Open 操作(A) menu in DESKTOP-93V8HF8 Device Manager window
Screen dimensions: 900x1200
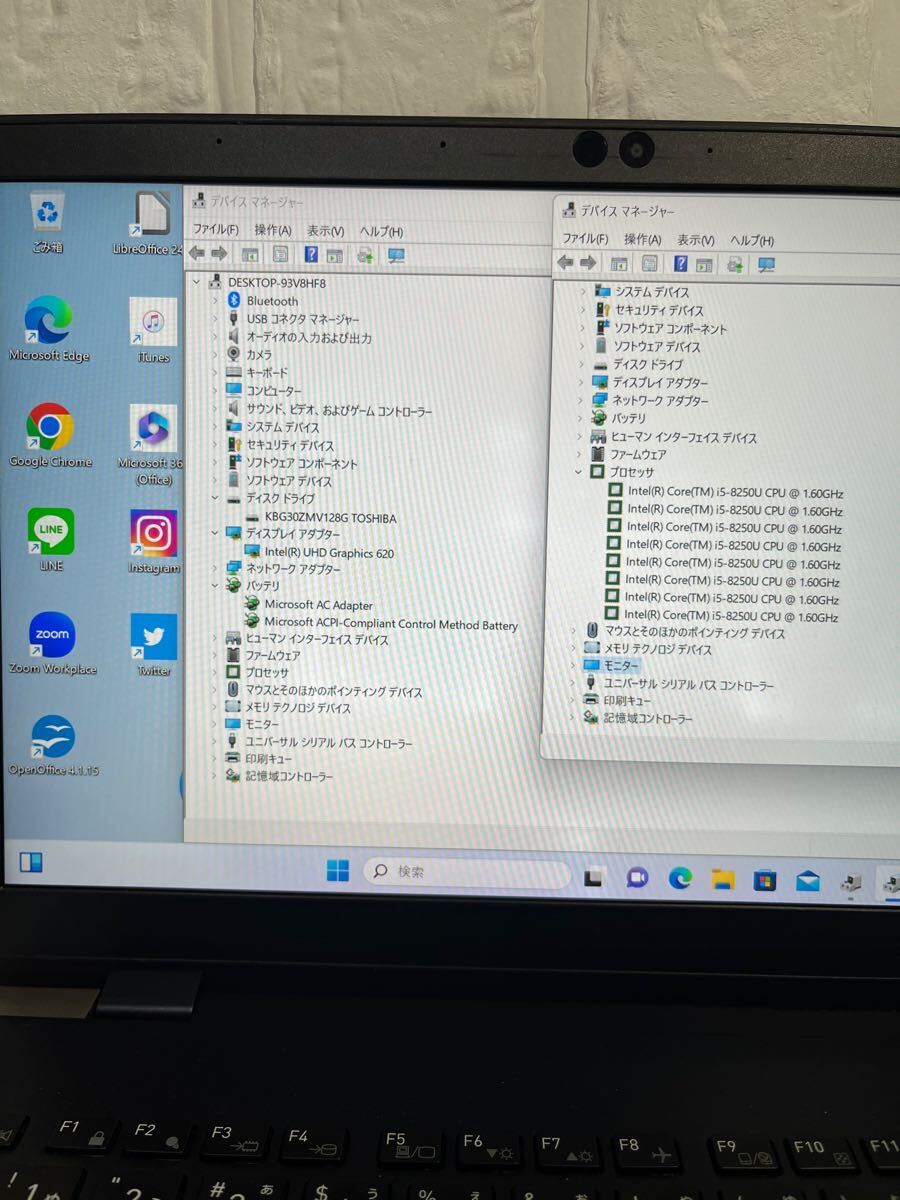pos(272,230)
